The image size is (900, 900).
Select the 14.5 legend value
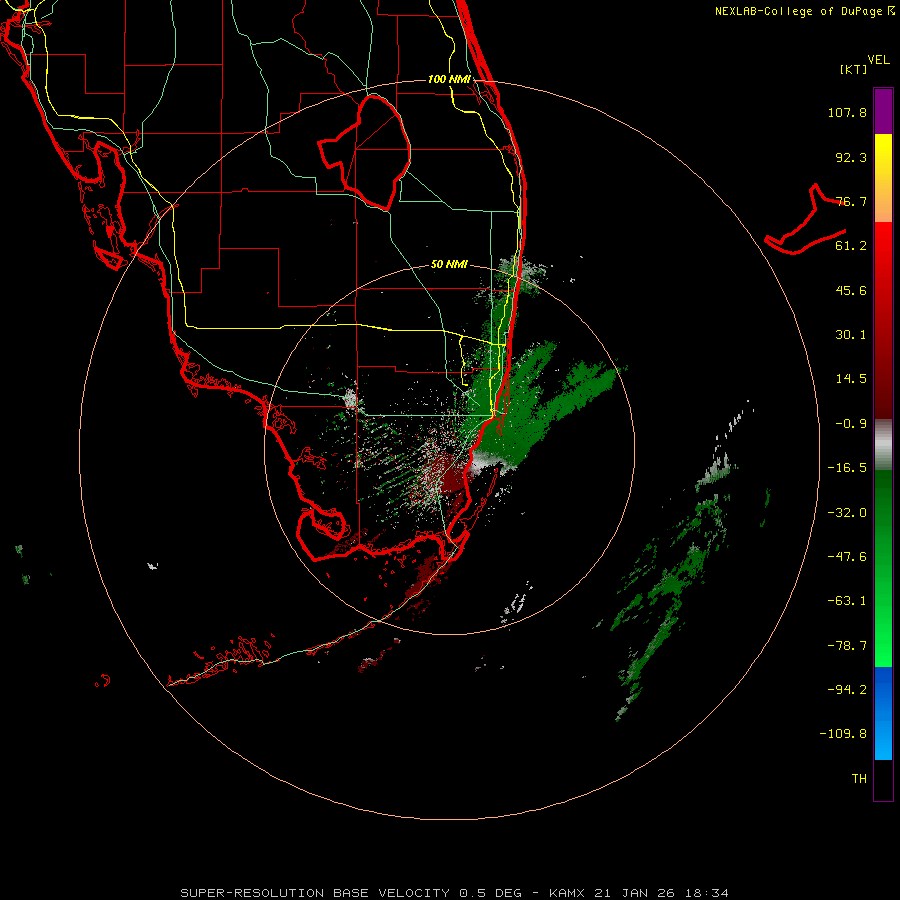[851, 379]
